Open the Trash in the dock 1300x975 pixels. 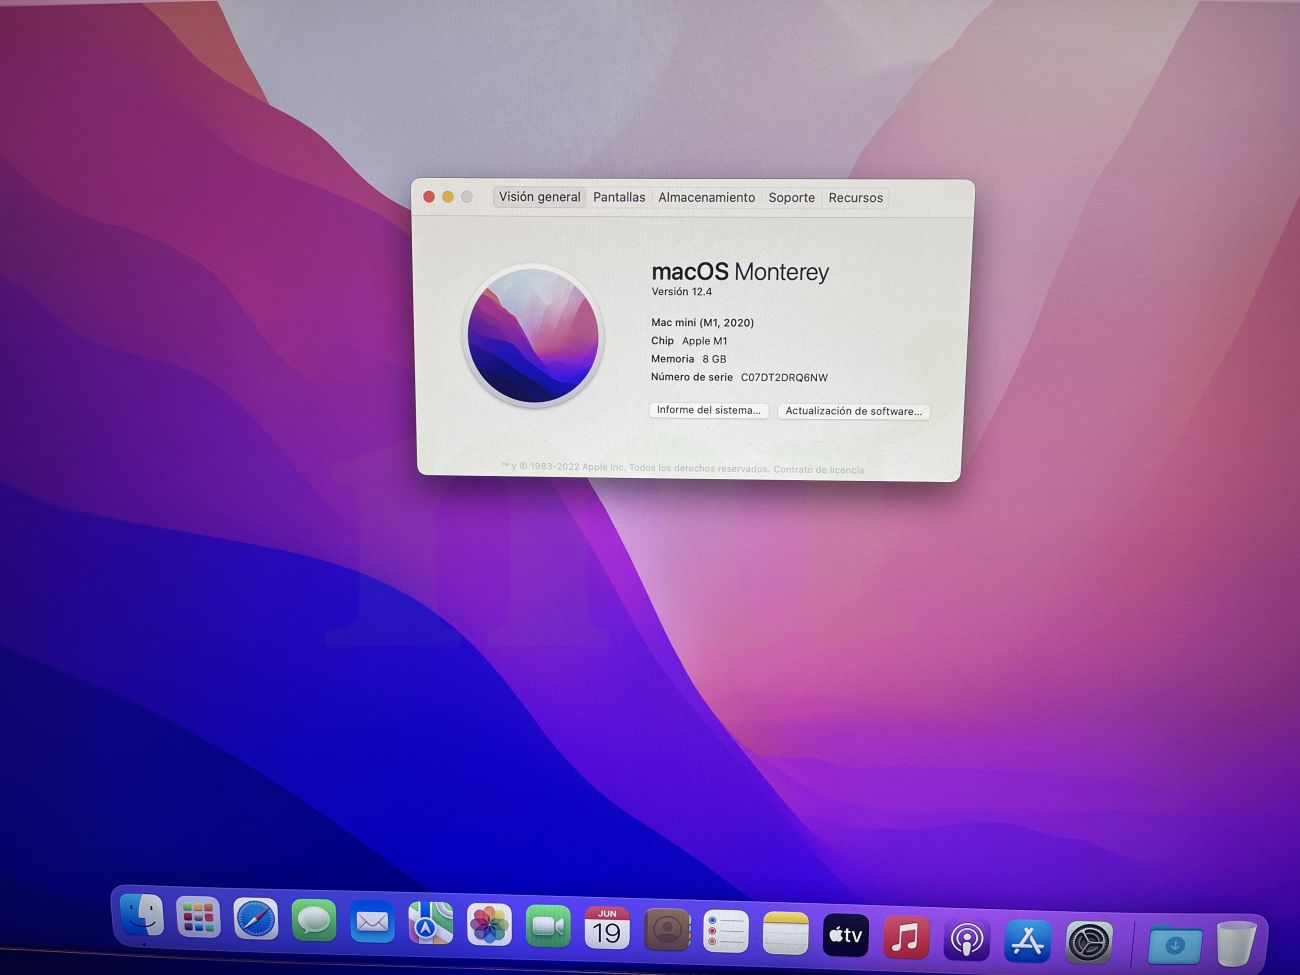click(1236, 944)
